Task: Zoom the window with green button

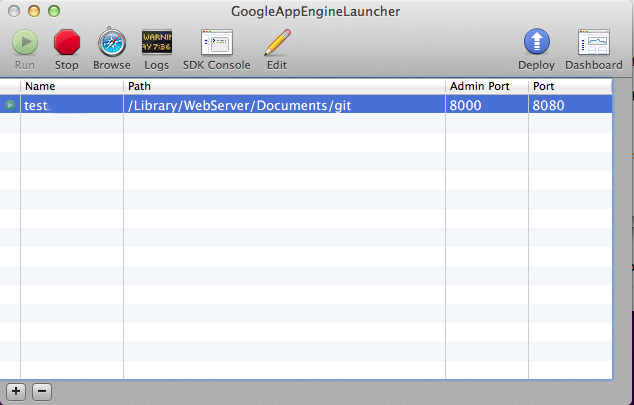Action: click(x=54, y=11)
